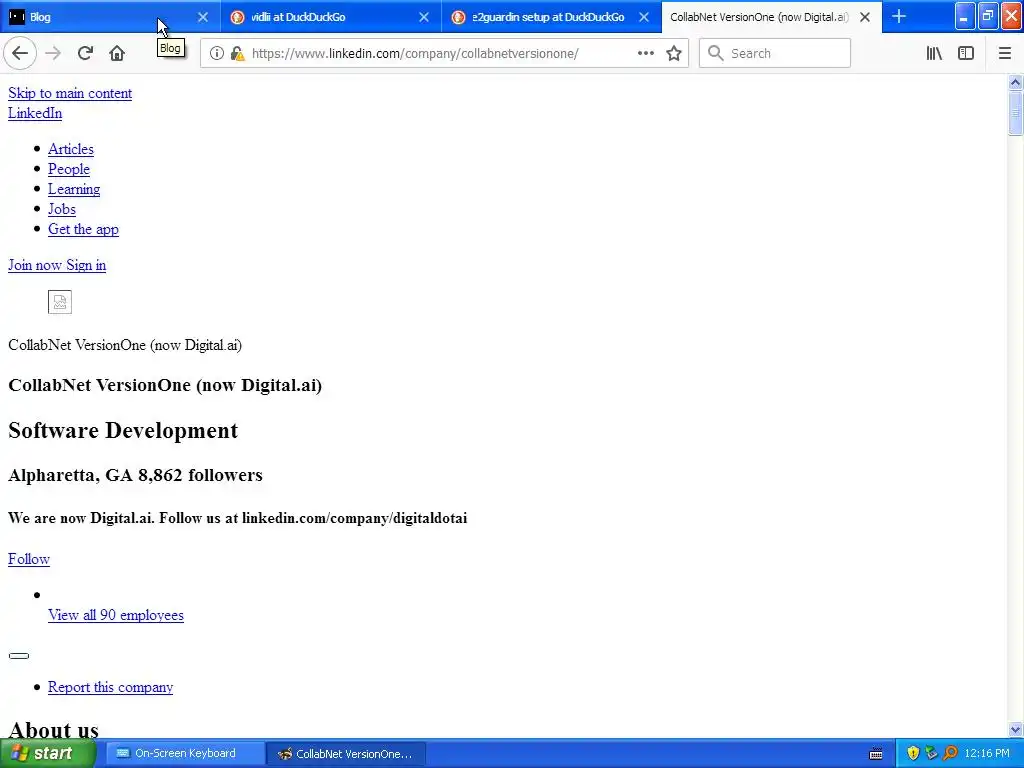Open the Firefox hamburger menu
Screen dimensions: 1024x768
tap(1004, 53)
